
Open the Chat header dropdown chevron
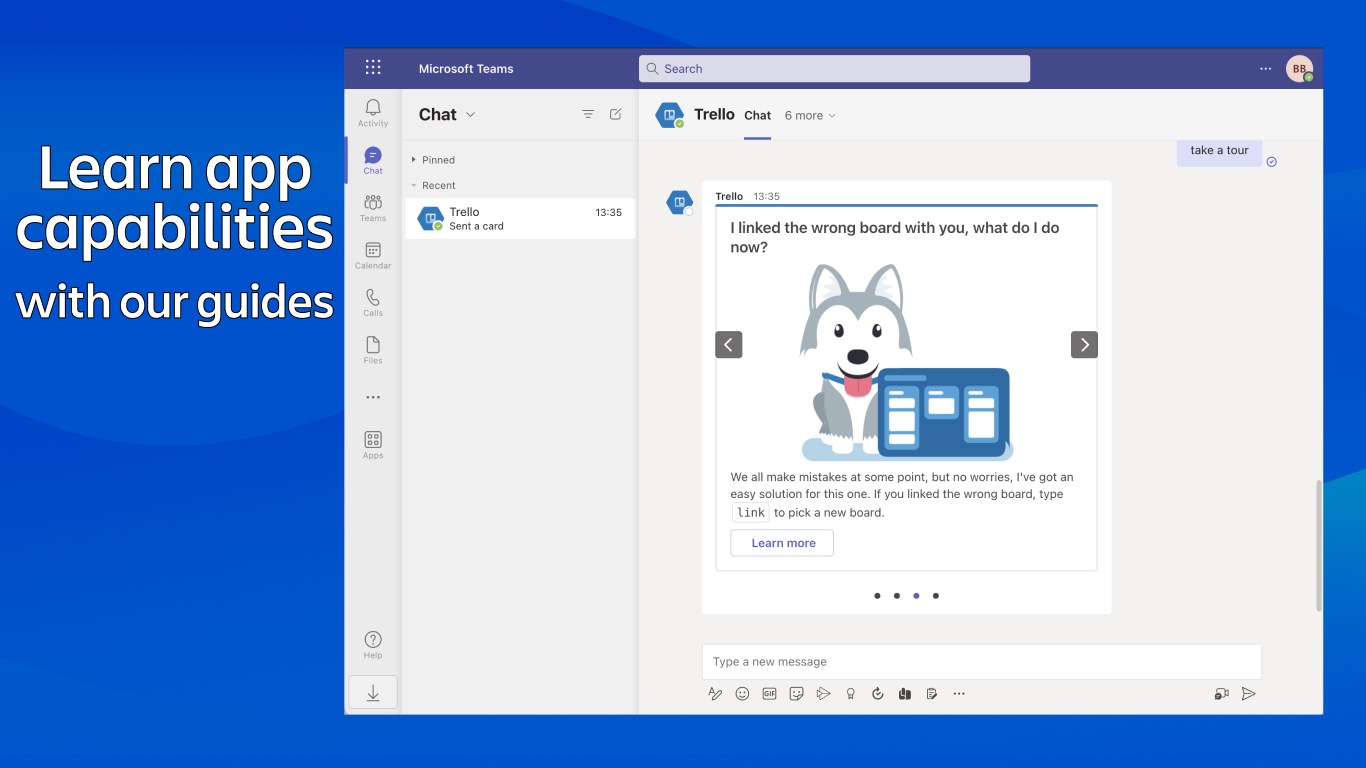point(471,115)
